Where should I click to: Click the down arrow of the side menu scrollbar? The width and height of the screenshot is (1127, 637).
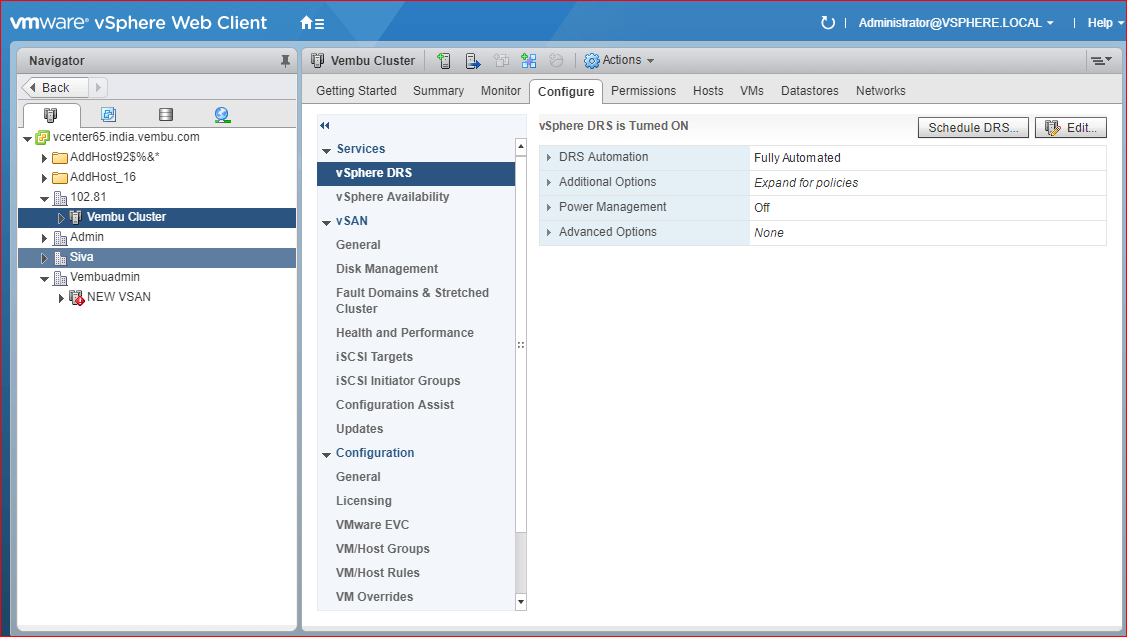pyautogui.click(x=521, y=602)
